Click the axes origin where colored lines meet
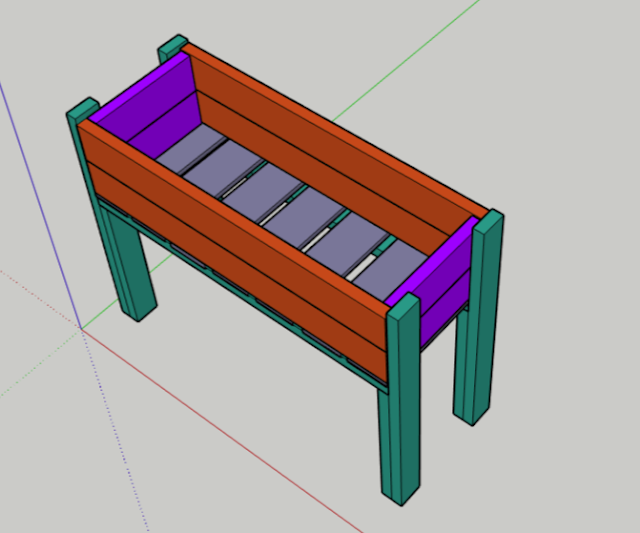The image size is (640, 533). 81,329
